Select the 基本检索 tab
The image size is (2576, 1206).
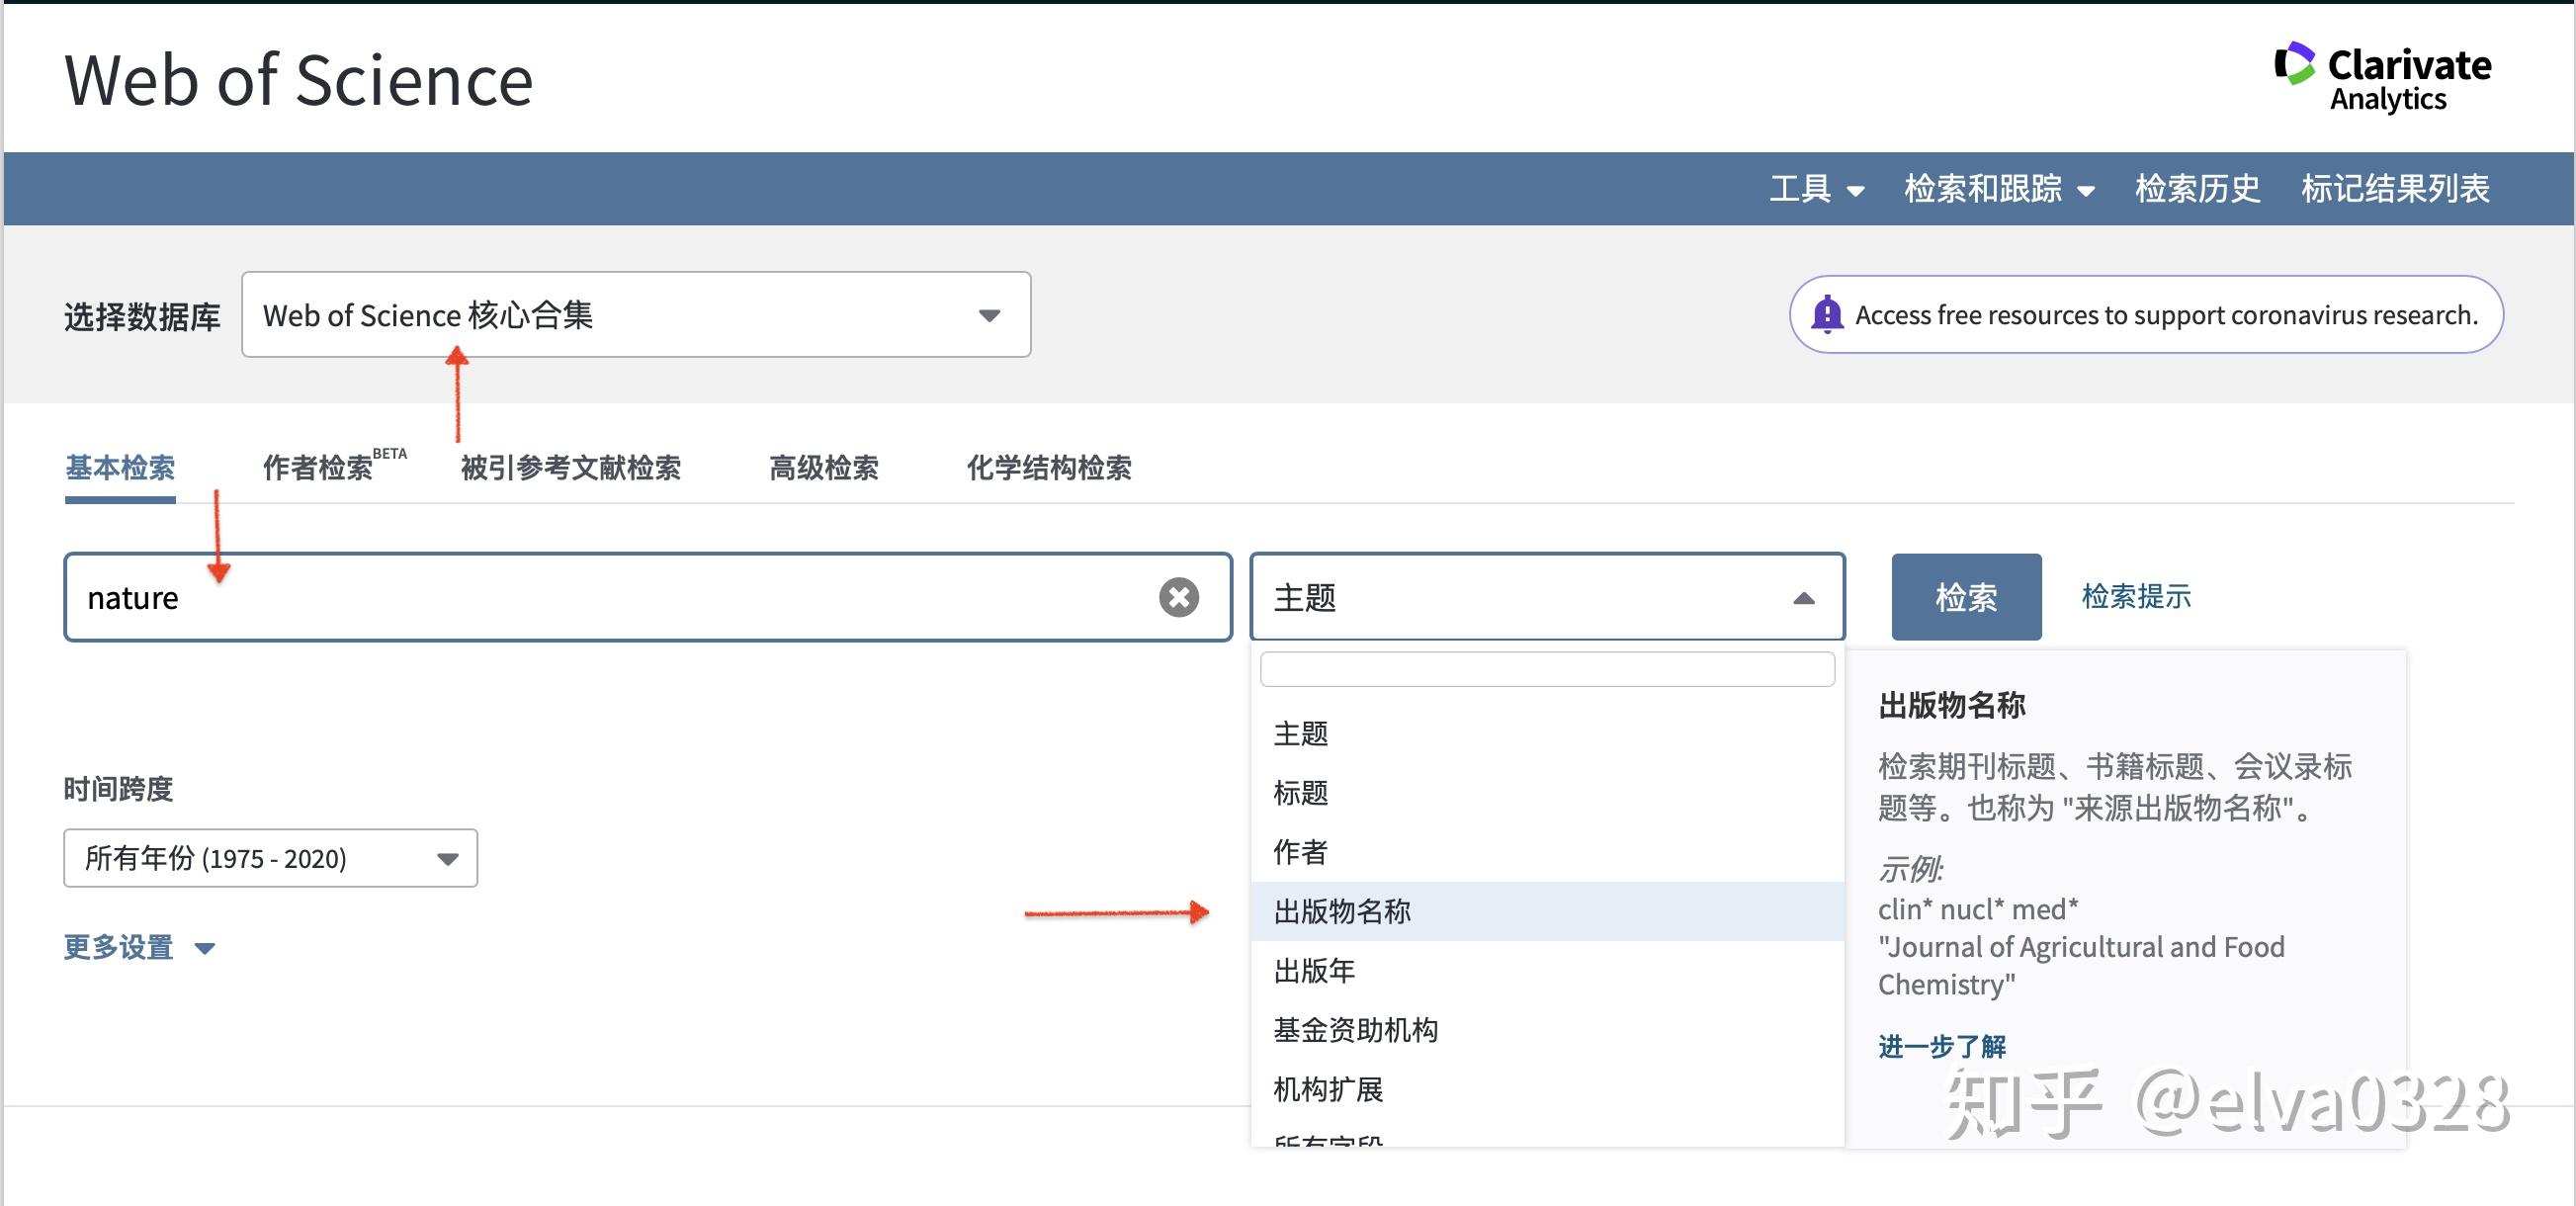[x=120, y=467]
